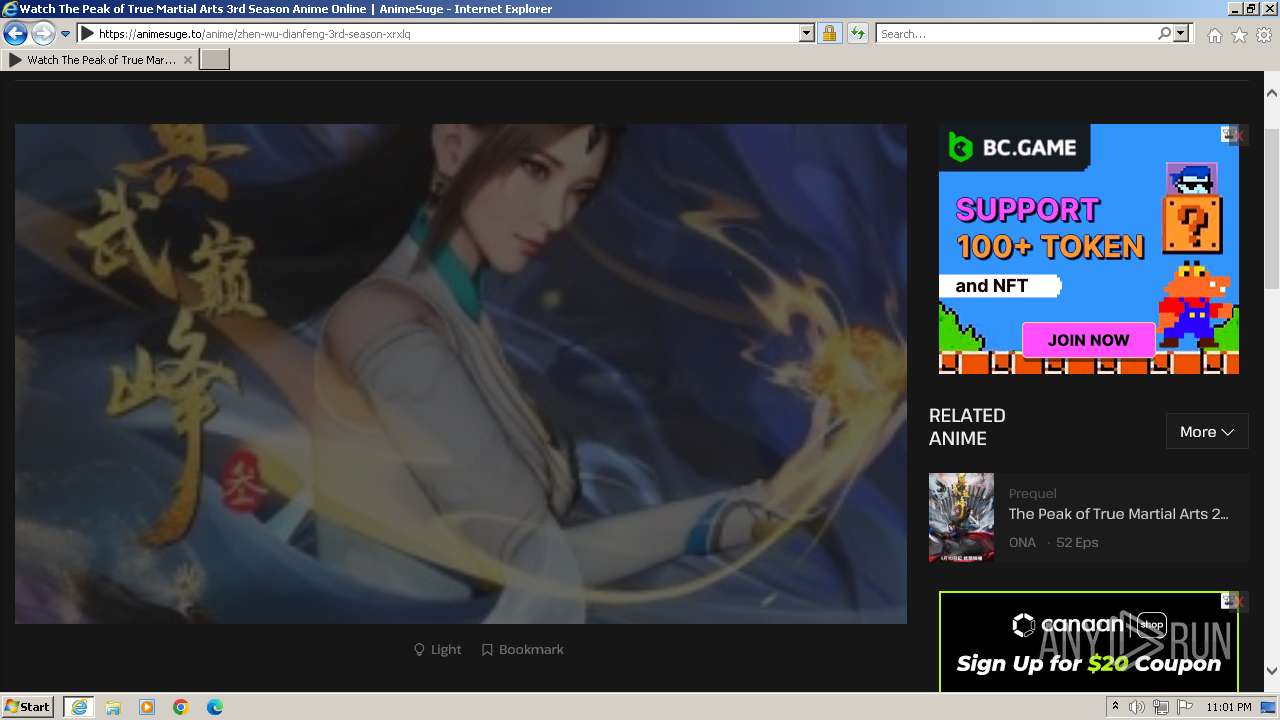This screenshot has height=720, width=1280.
Task: Click the 'ONA' type label
Action: [x=1022, y=543]
